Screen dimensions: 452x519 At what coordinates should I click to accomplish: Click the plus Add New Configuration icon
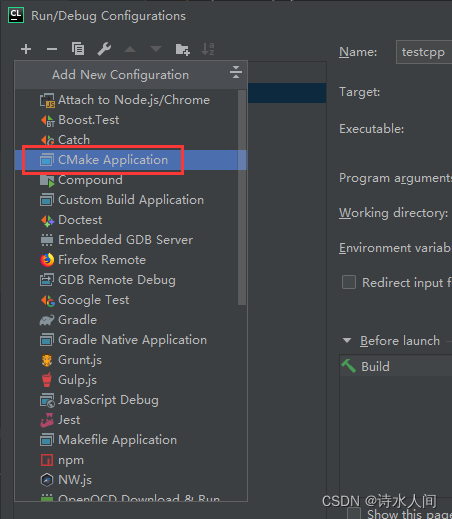[x=26, y=49]
